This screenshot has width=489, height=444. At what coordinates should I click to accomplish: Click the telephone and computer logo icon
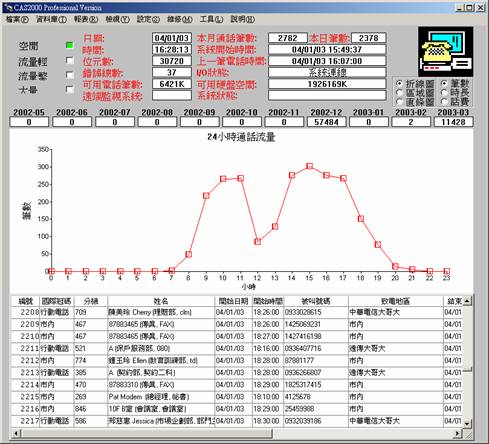pos(445,52)
